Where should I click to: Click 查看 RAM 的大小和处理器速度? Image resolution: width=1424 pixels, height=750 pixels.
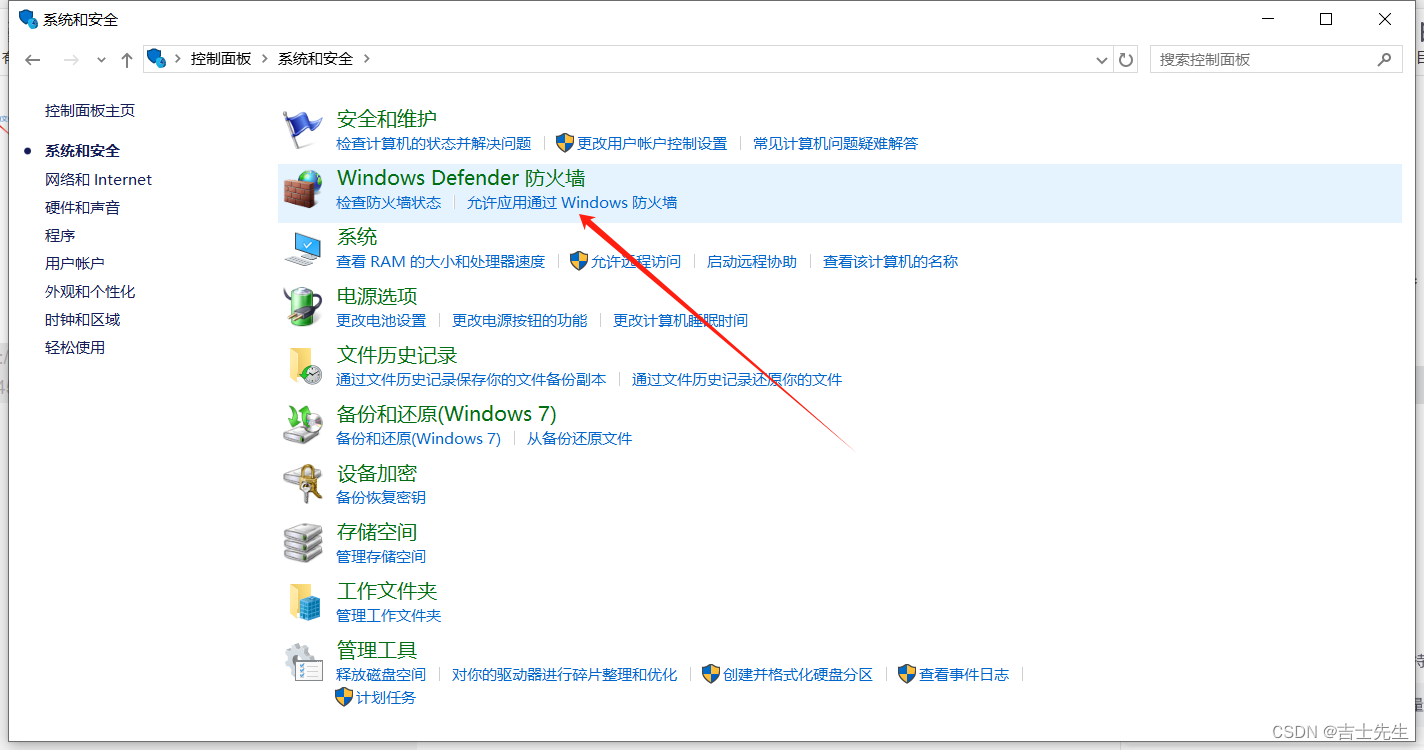pos(441,261)
